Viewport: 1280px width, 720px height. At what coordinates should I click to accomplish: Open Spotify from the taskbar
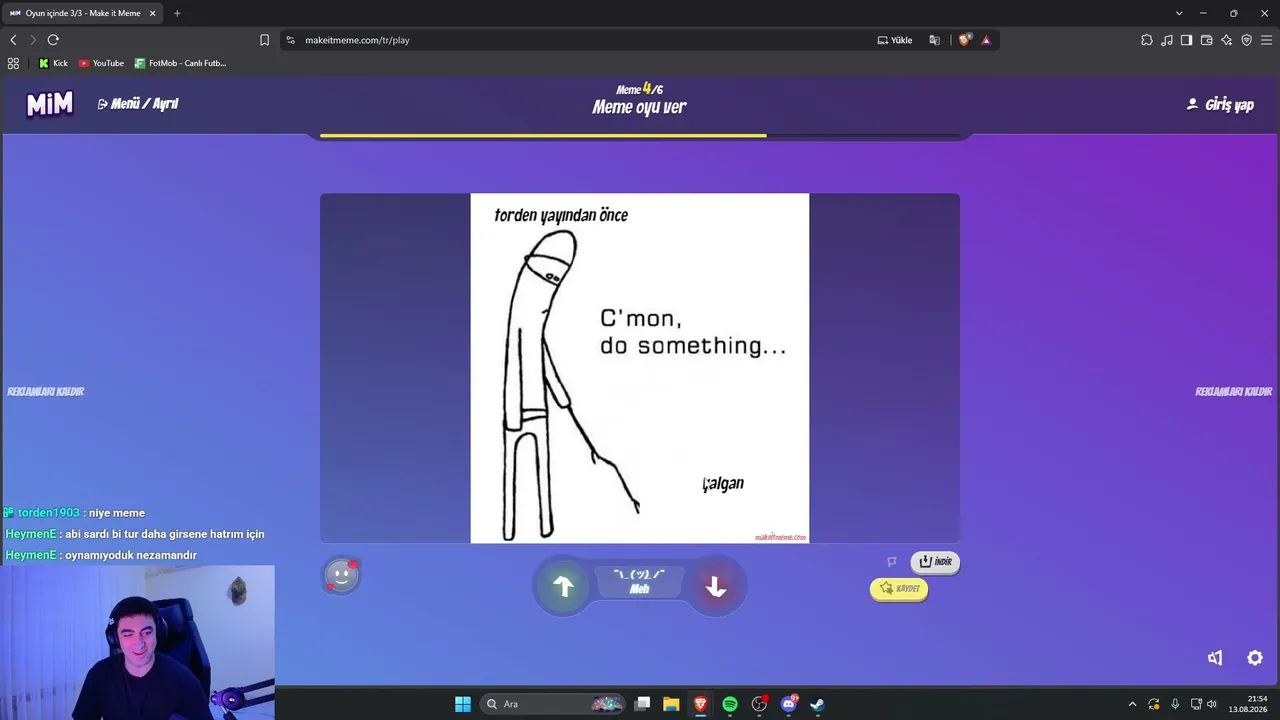(730, 704)
